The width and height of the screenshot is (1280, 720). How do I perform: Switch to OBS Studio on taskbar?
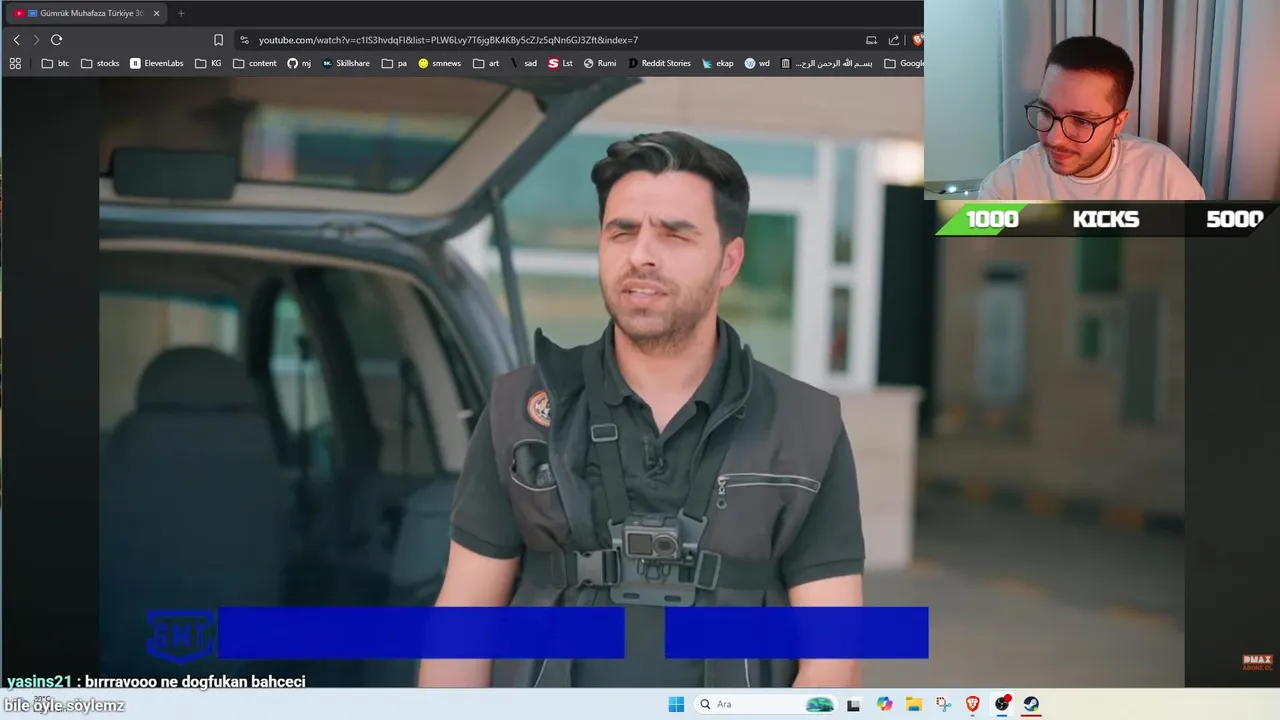click(x=1002, y=704)
